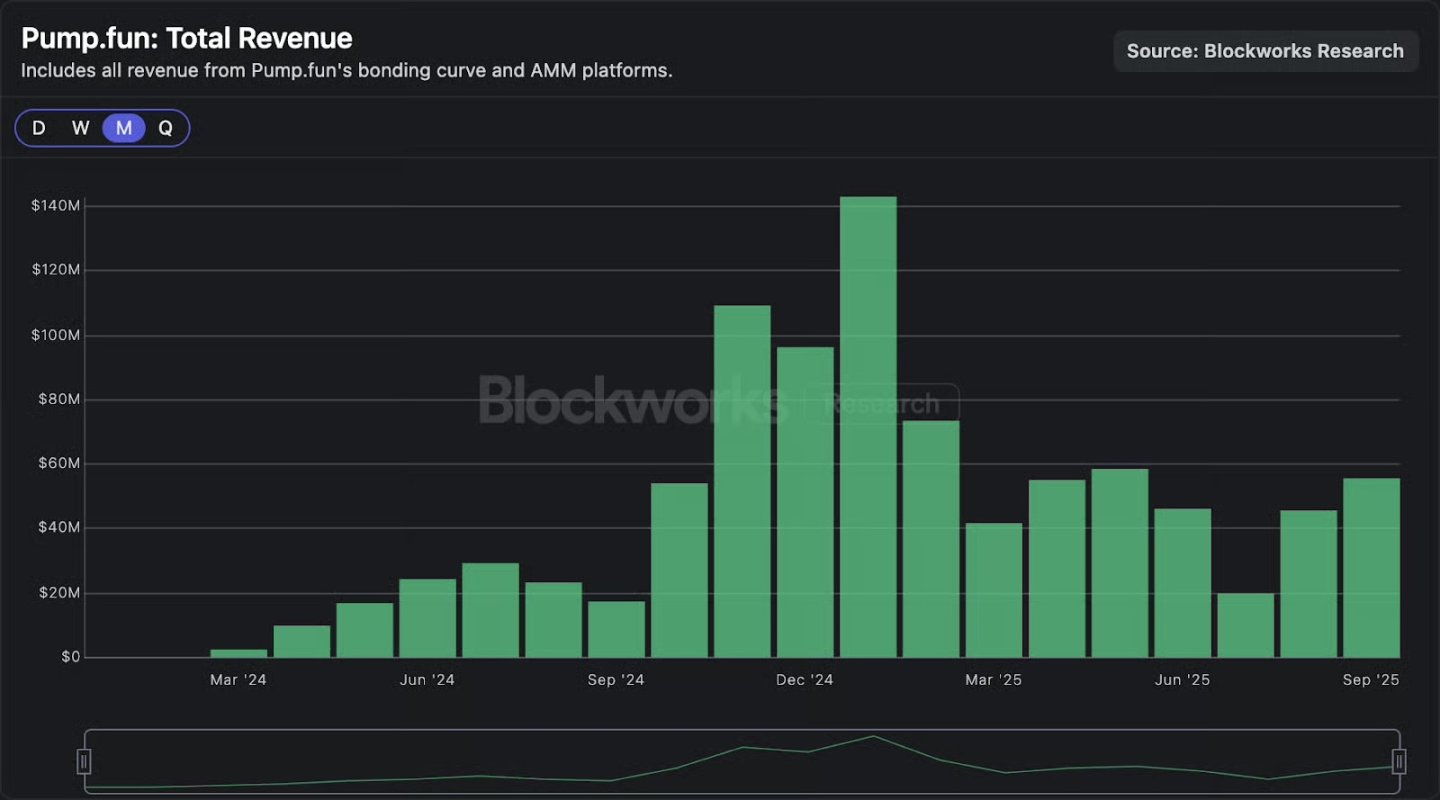
Task: Click the Mar '25 x-axis label
Action: point(993,680)
